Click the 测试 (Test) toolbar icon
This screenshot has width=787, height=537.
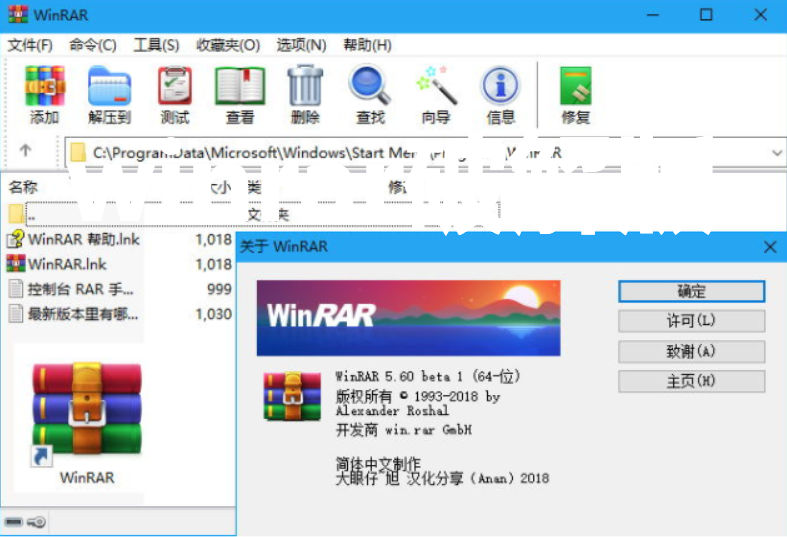pyautogui.click(x=175, y=86)
